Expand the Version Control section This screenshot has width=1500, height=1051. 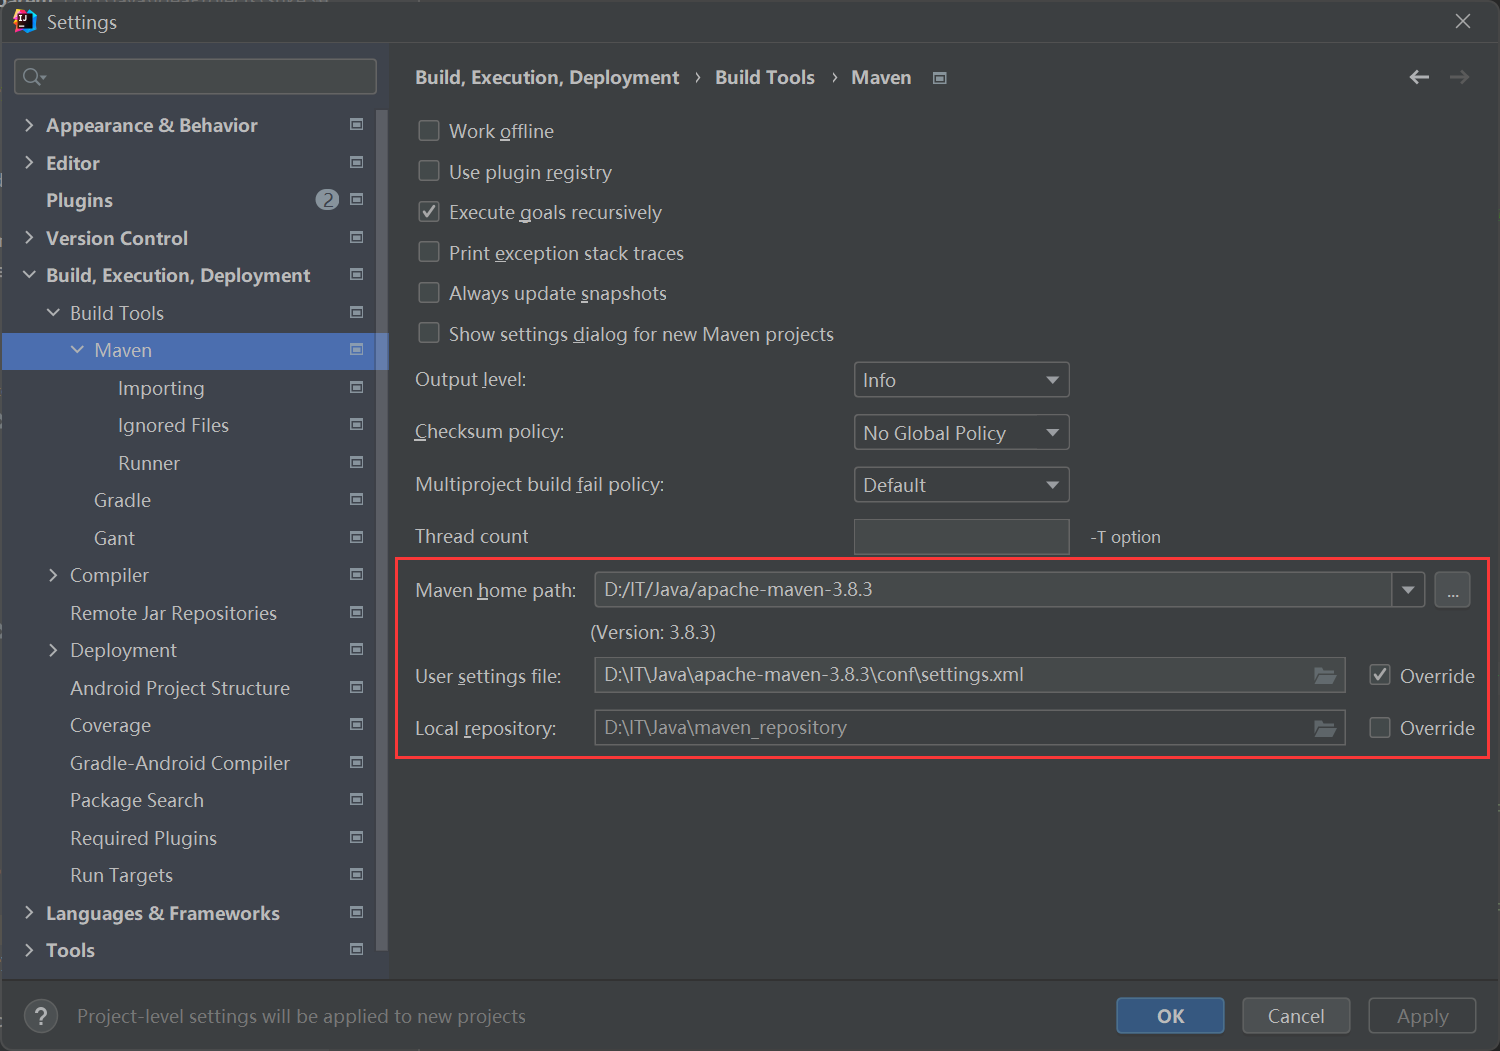pyautogui.click(x=29, y=237)
